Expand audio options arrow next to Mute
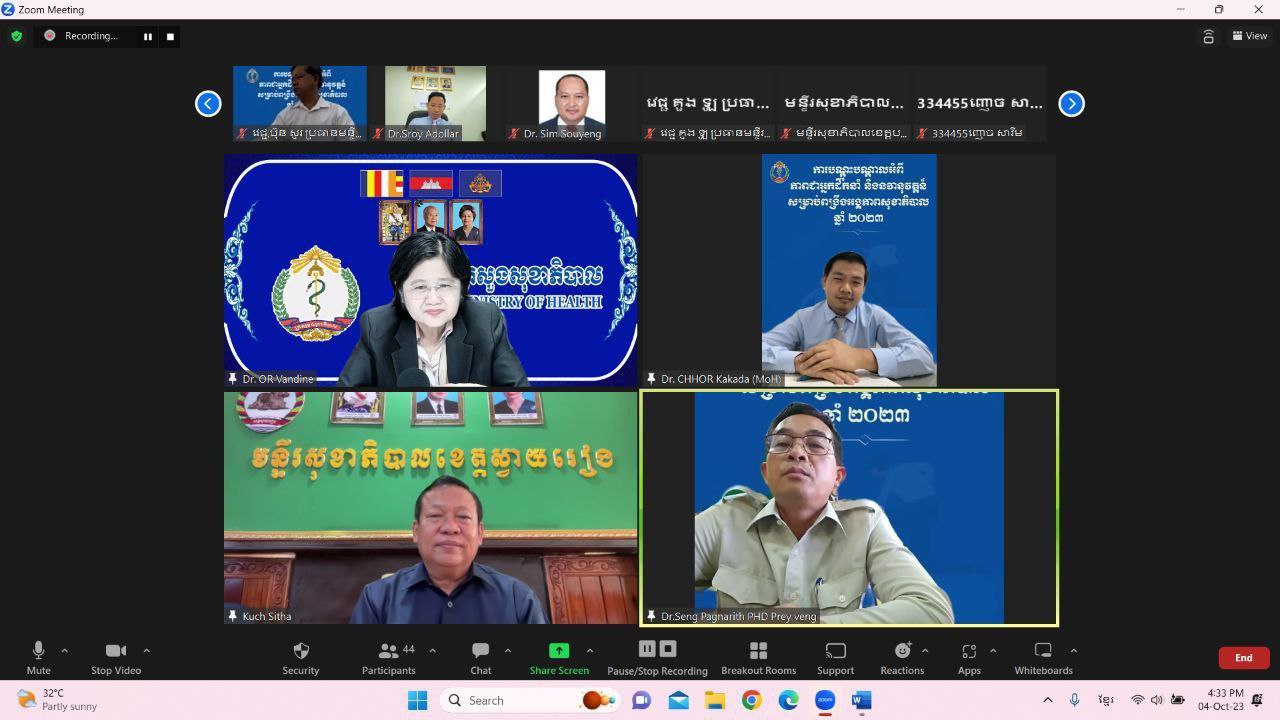 (65, 650)
